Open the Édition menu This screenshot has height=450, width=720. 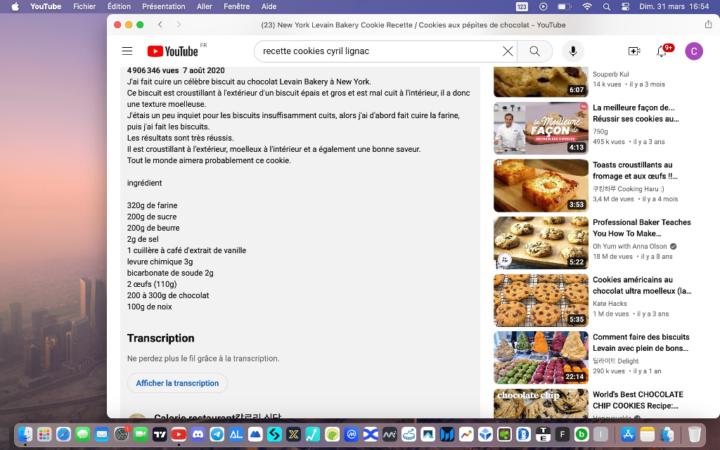(119, 6)
